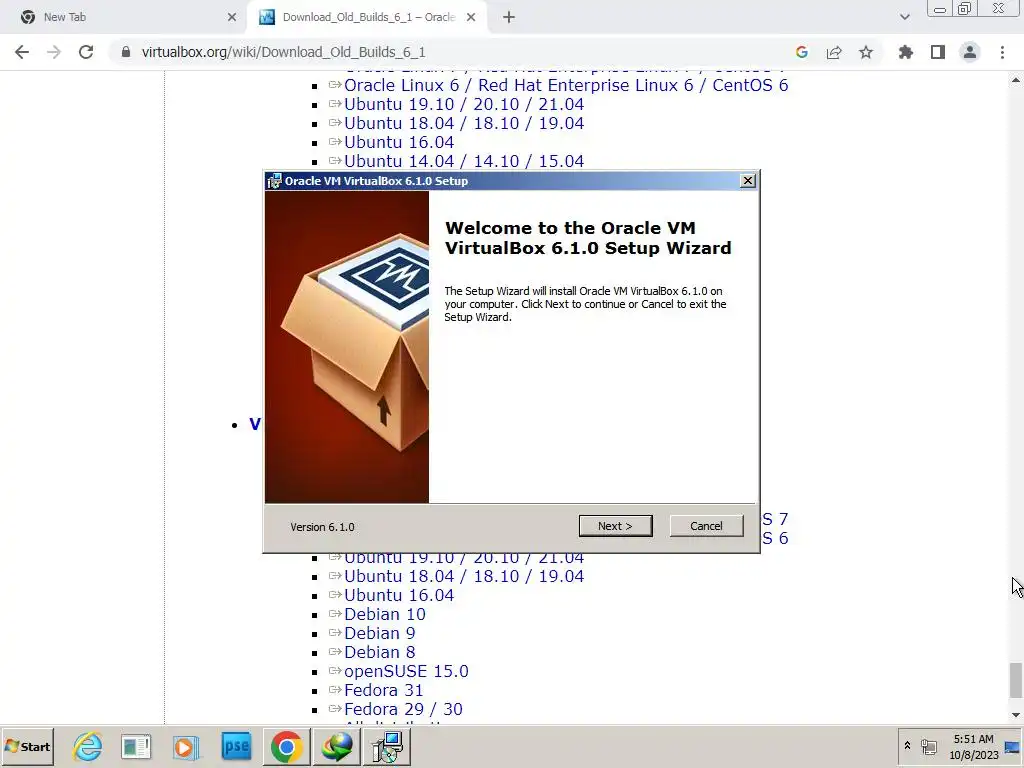Click VirtualBox Setup title bar icon

[274, 181]
